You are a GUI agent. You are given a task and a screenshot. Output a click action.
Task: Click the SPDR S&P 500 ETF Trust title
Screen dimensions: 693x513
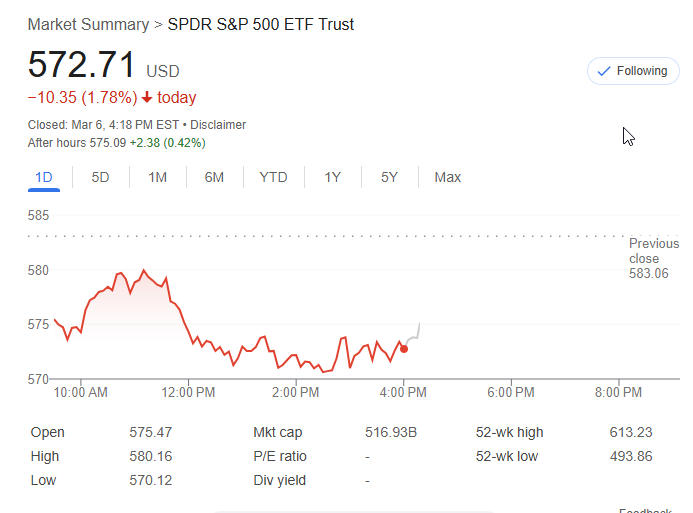coord(260,24)
